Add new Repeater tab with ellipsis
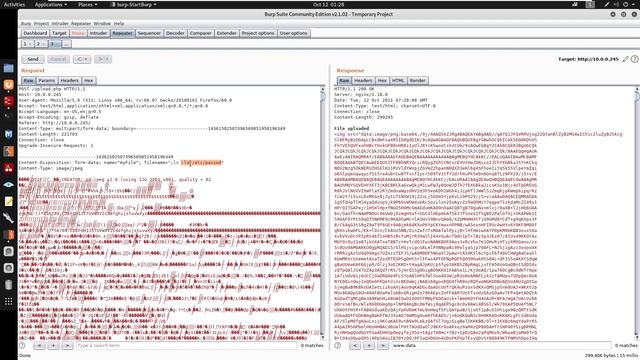The image size is (640, 360). [67, 44]
